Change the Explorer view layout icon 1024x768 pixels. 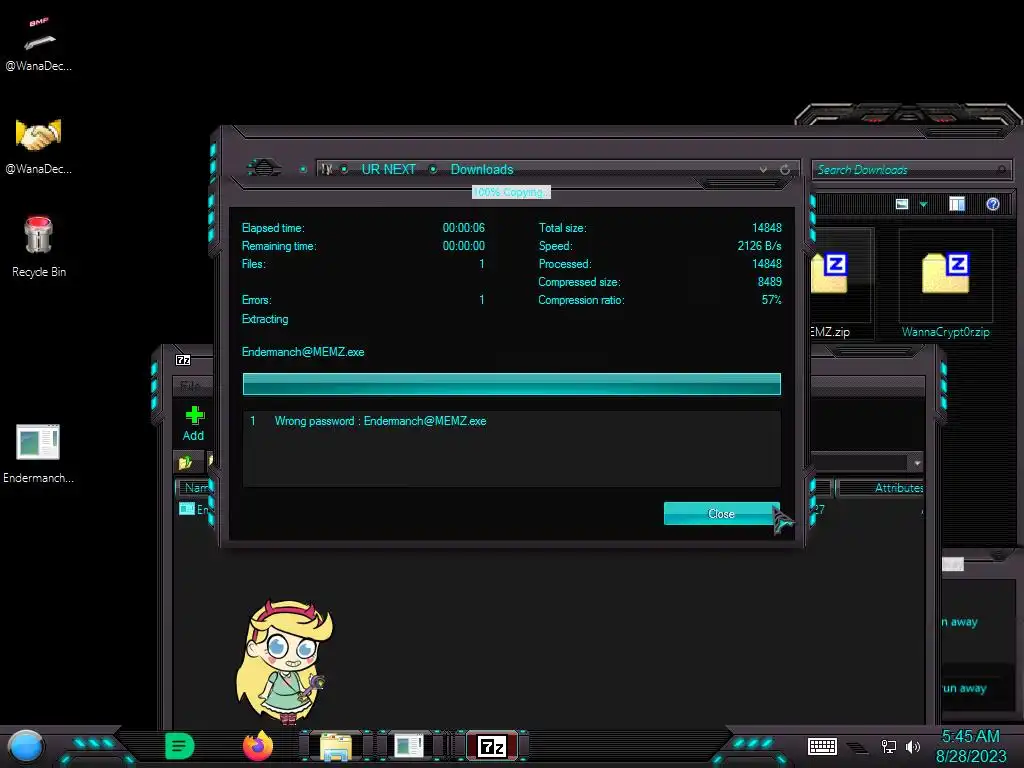coord(902,204)
